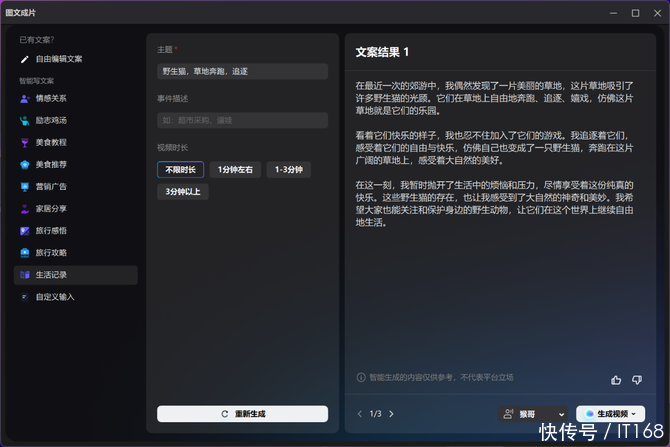Go to next 文案 result arrow
Screen dimensions: 670x447
tap(391, 414)
